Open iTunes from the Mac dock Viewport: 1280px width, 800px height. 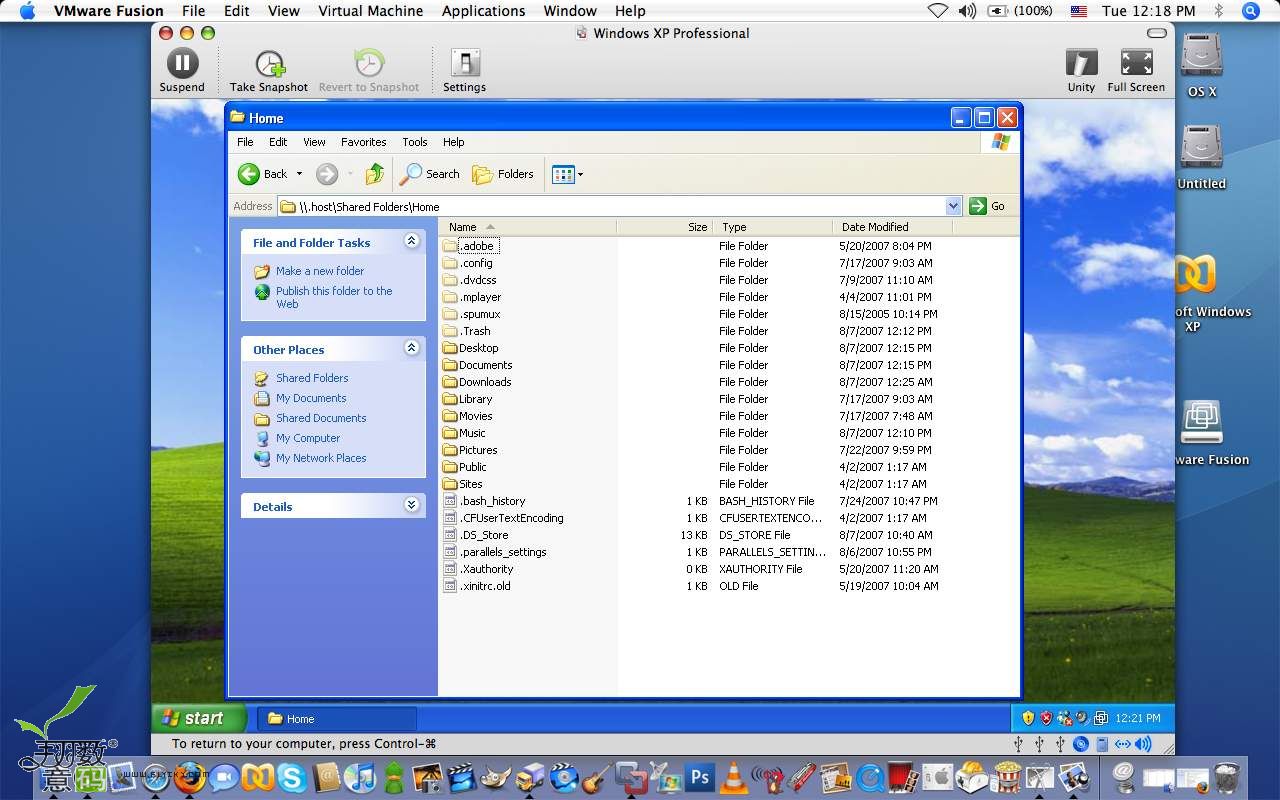coord(360,776)
